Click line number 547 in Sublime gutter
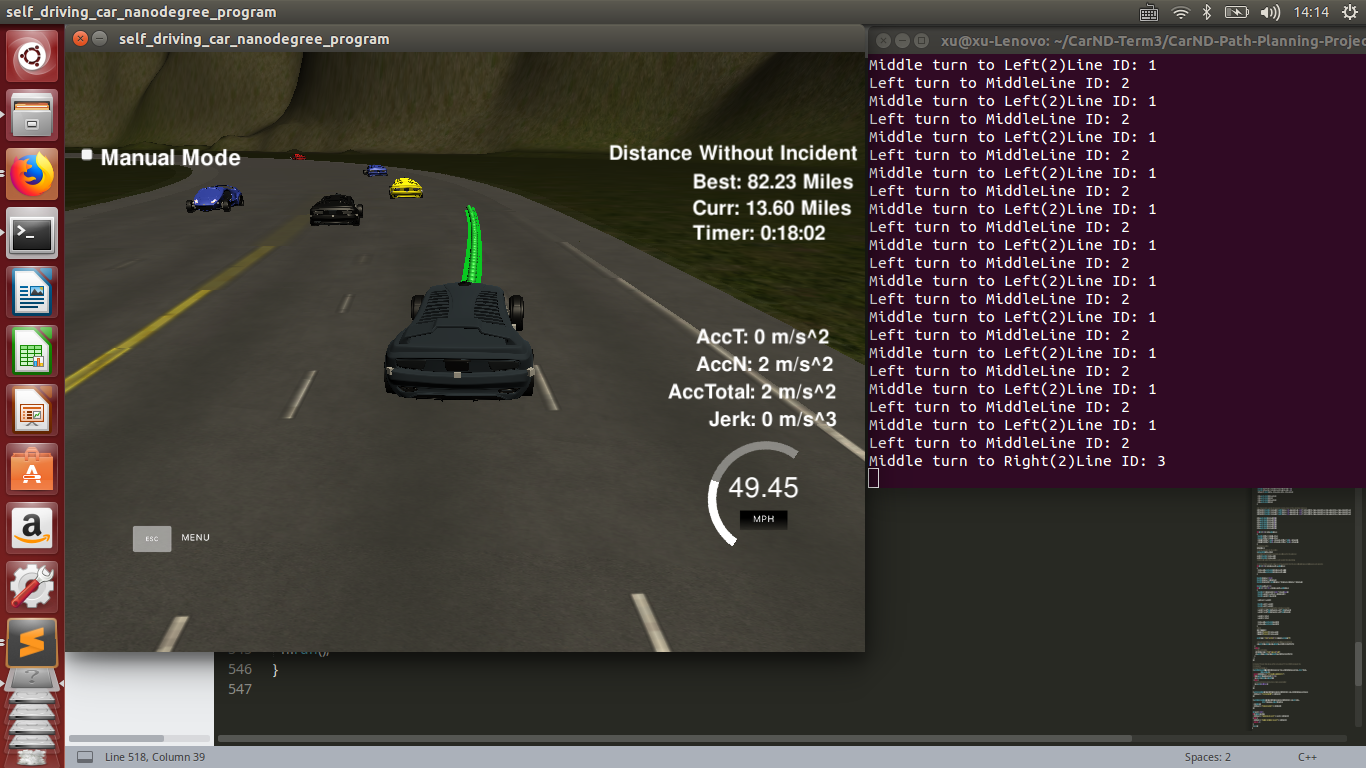Viewport: 1366px width, 768px height. point(240,689)
